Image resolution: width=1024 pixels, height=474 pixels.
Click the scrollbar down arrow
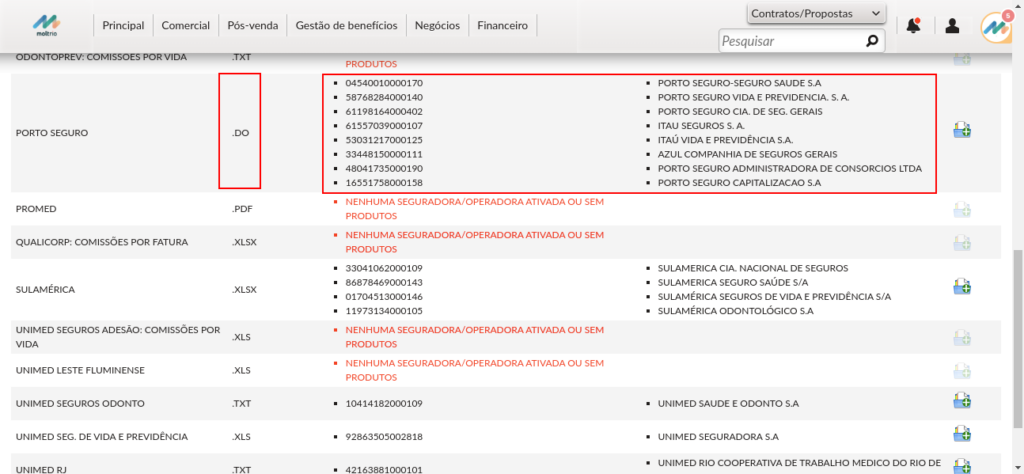1017,467
